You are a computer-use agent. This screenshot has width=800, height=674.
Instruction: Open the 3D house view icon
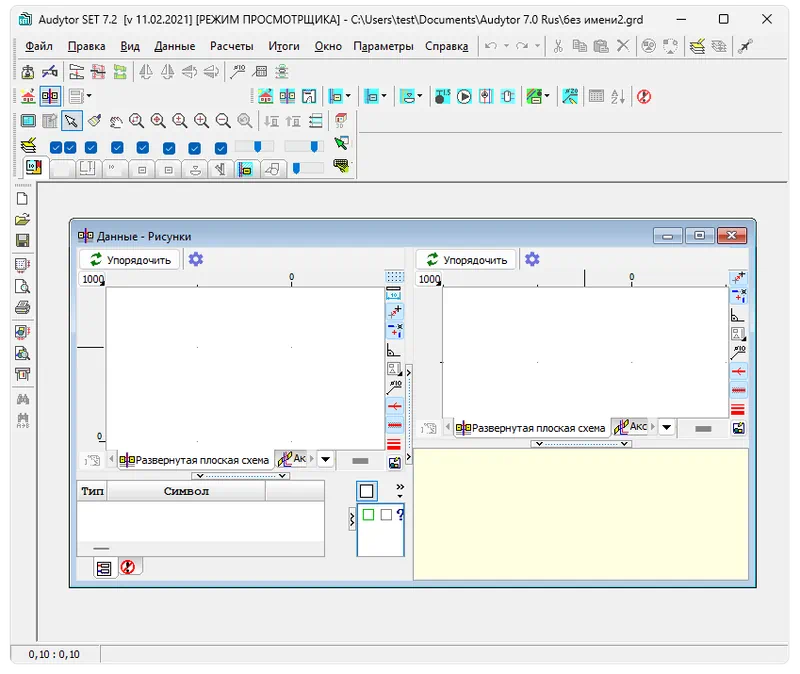click(x=341, y=121)
